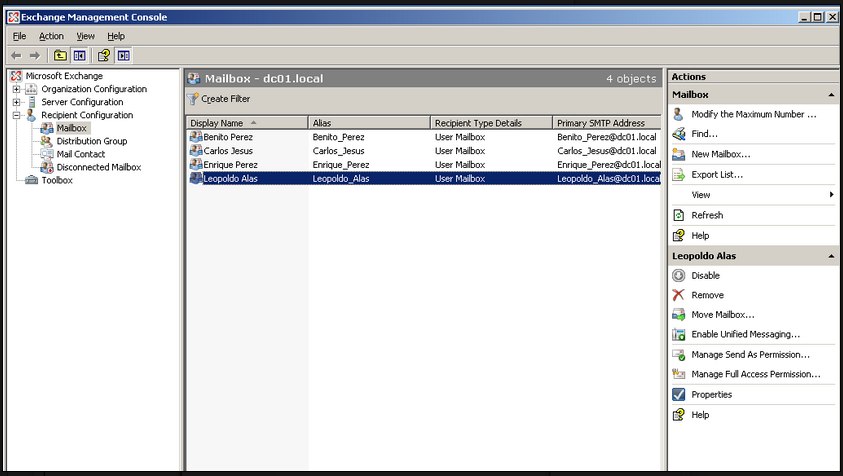Click Help in the Mailbox actions section
This screenshot has height=476, width=843.
click(x=700, y=236)
